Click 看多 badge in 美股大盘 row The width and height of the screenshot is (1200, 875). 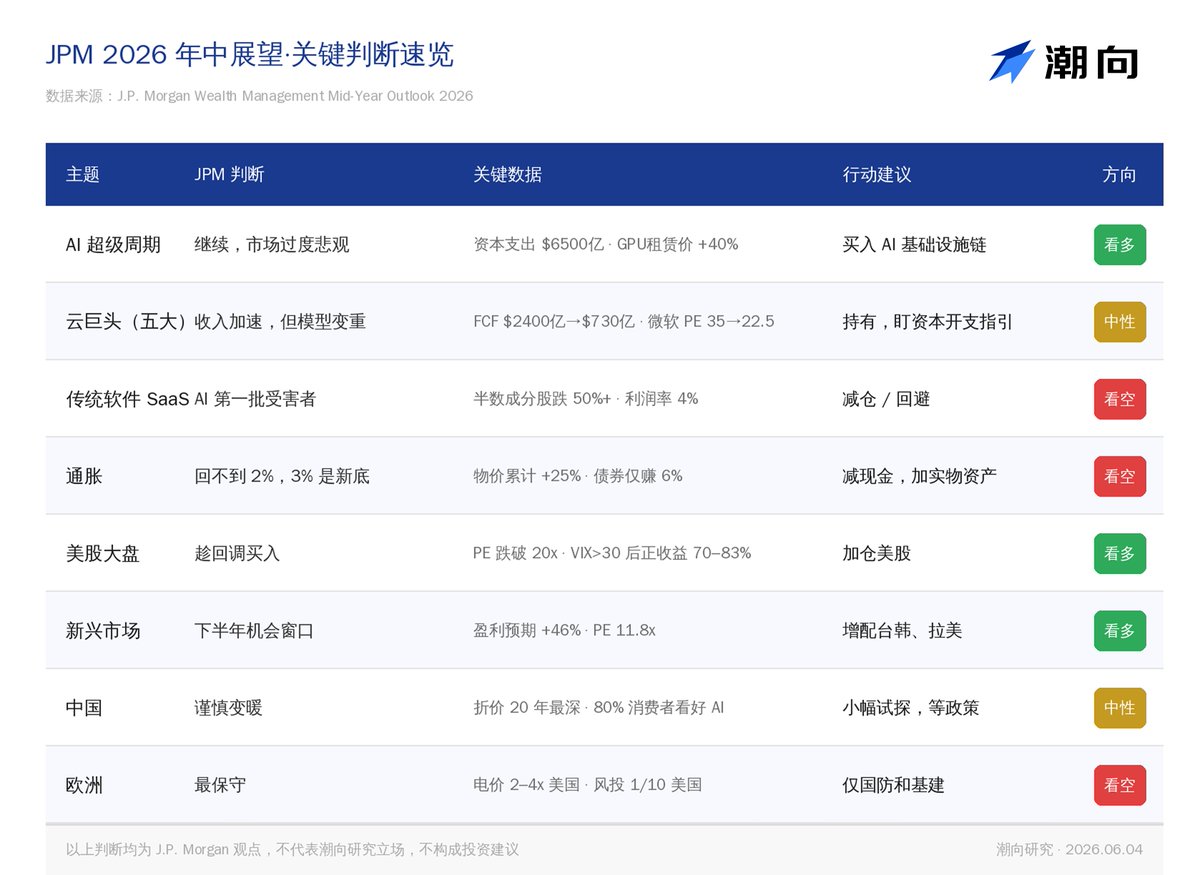1120,554
